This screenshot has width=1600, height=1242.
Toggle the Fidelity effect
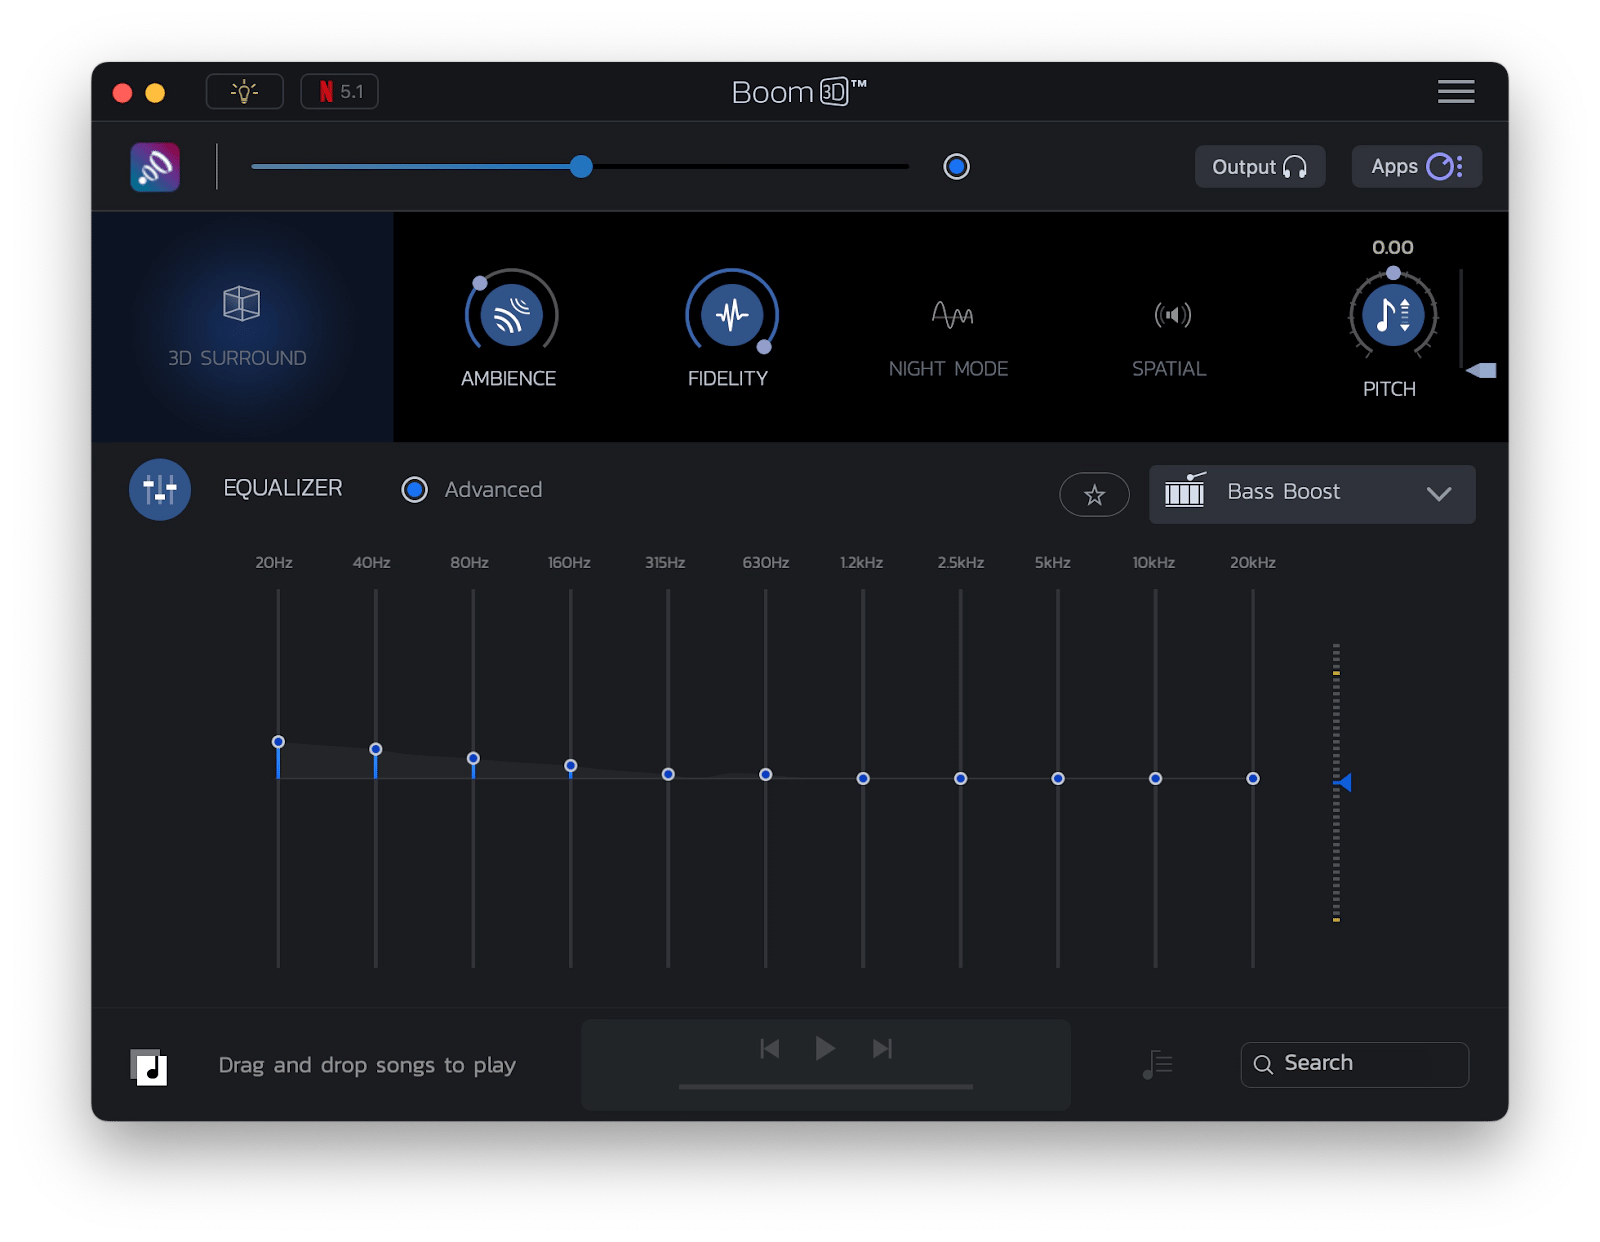coord(732,315)
